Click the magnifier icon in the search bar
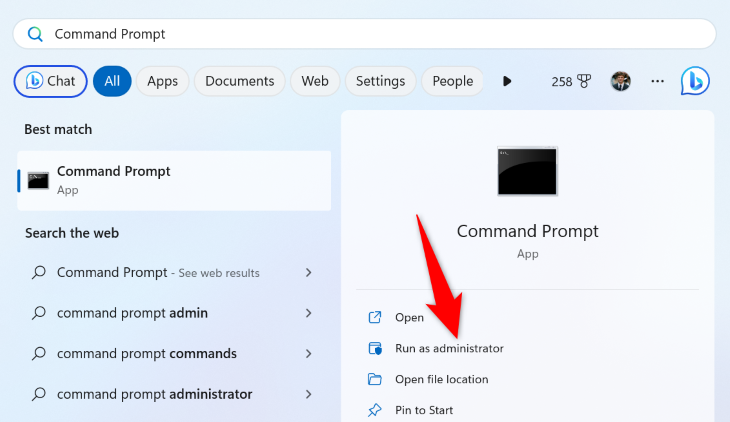The width and height of the screenshot is (730, 422). 35,34
